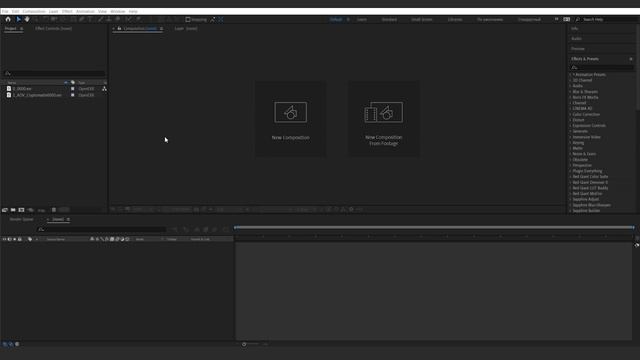This screenshot has width=640, height=360.
Task: Open the Effect menu
Action: (x=67, y=11)
